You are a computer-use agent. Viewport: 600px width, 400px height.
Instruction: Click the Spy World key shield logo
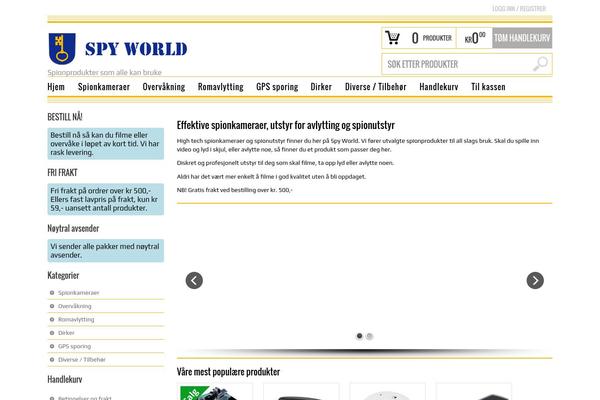click(62, 49)
